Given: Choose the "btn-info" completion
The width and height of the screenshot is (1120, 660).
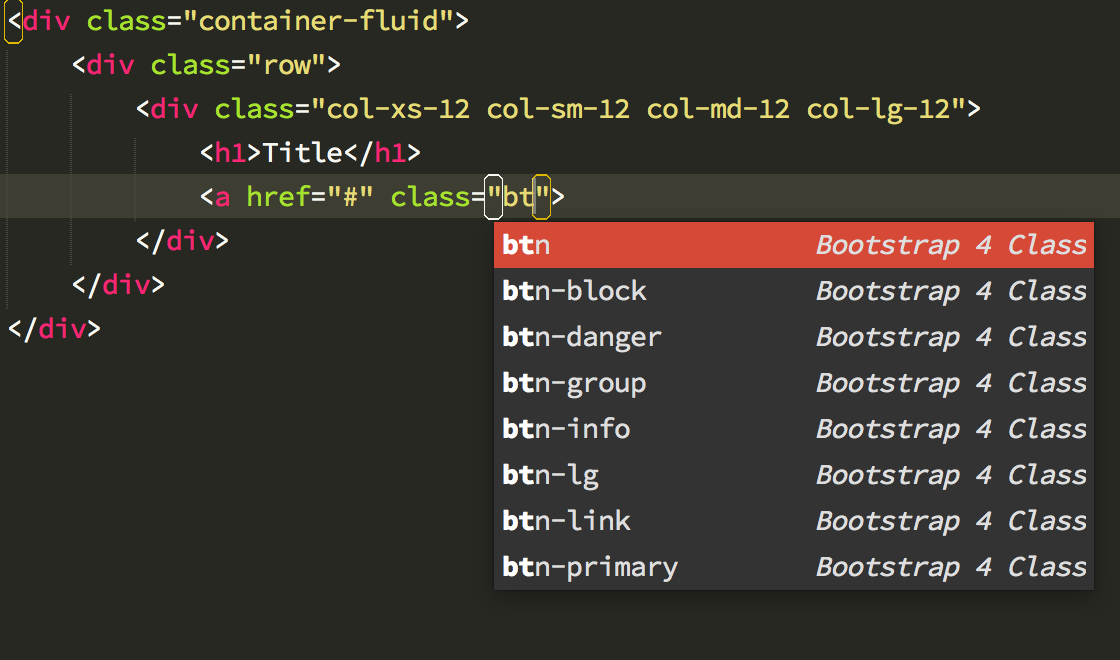Looking at the screenshot, I should (794, 429).
